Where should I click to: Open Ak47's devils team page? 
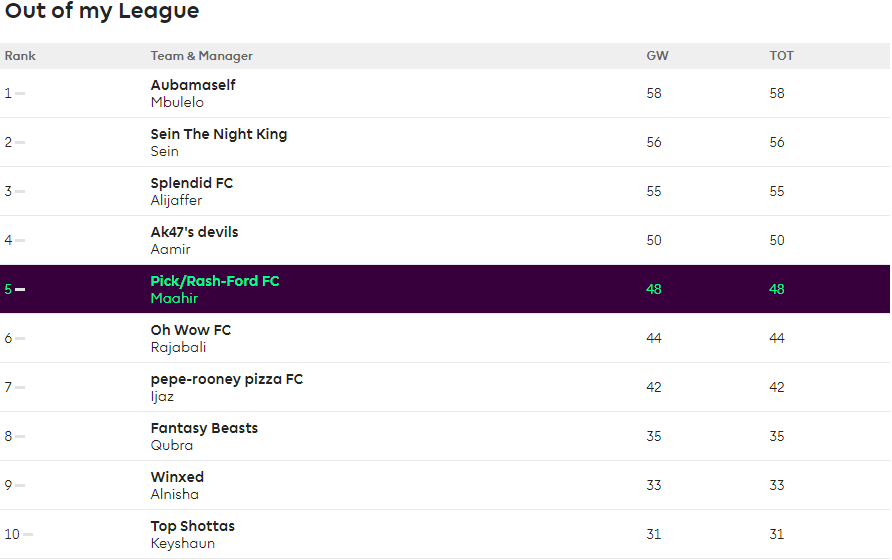point(194,232)
